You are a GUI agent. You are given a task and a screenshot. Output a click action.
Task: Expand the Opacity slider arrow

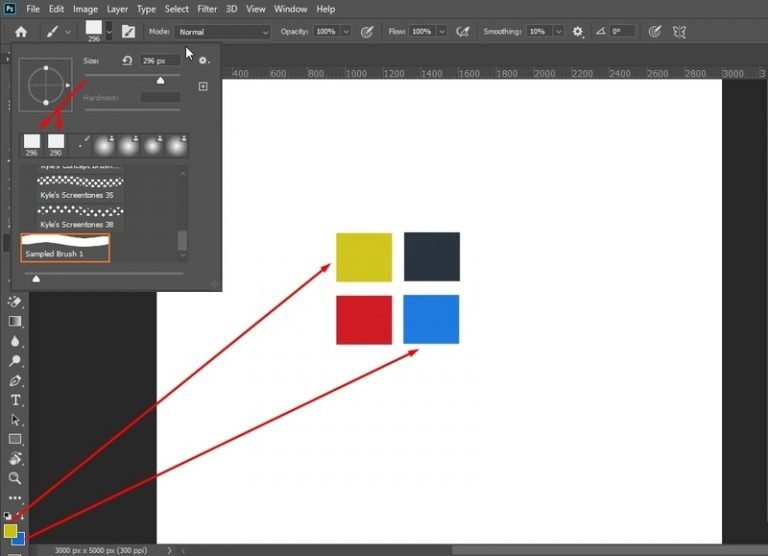(346, 31)
